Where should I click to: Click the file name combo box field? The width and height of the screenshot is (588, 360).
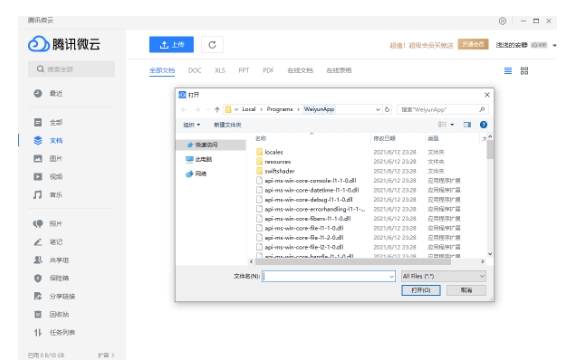(328, 276)
